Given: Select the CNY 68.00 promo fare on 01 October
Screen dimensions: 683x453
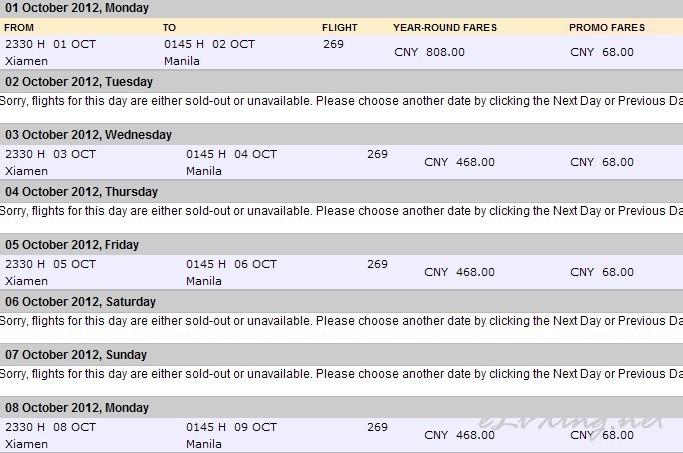Looking at the screenshot, I should (602, 52).
